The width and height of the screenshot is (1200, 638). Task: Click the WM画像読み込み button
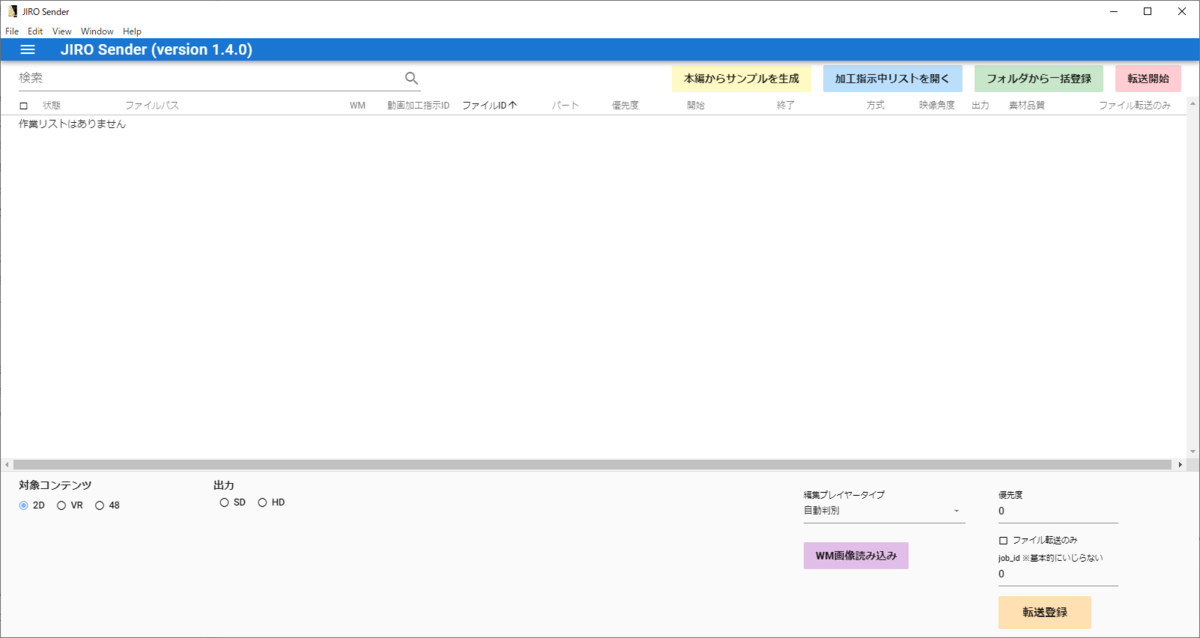pyautogui.click(x=855, y=555)
